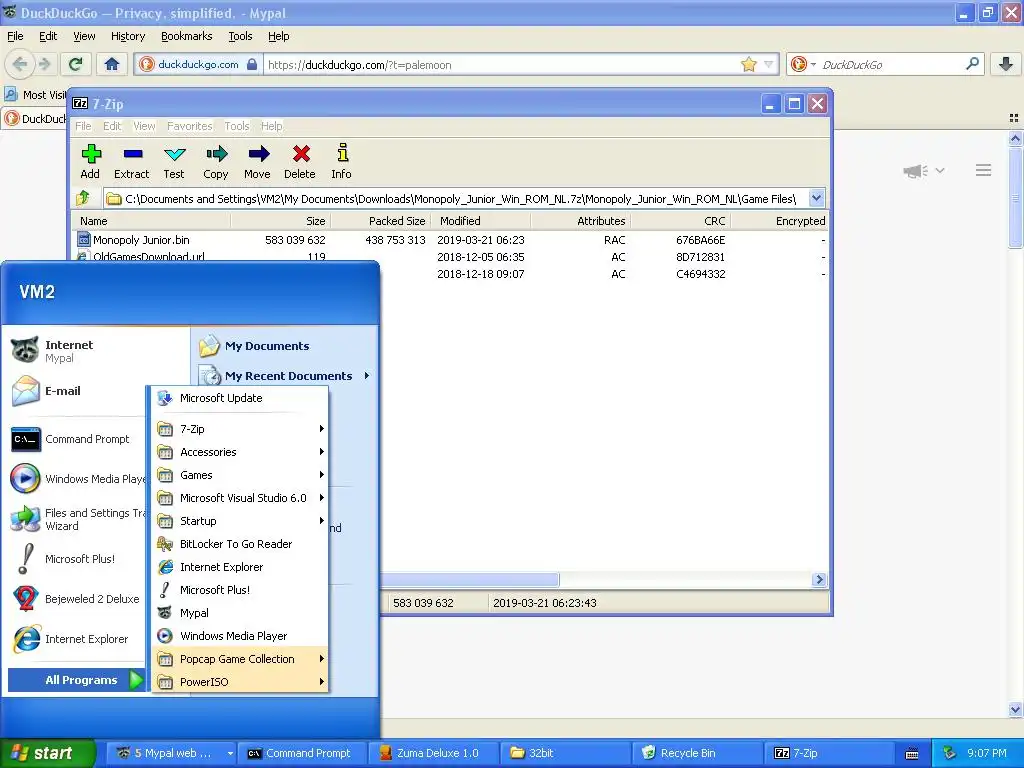Switch to Zuma Deluxe 1.0 taskbar button

432,753
